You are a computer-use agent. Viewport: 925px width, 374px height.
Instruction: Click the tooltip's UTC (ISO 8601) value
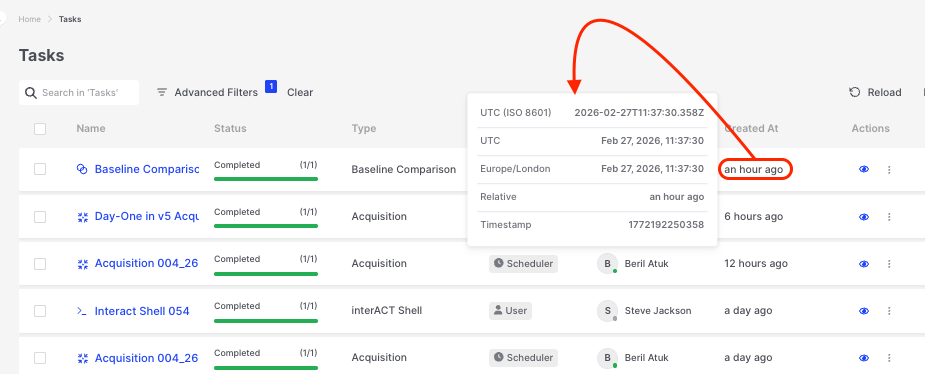[639, 112]
